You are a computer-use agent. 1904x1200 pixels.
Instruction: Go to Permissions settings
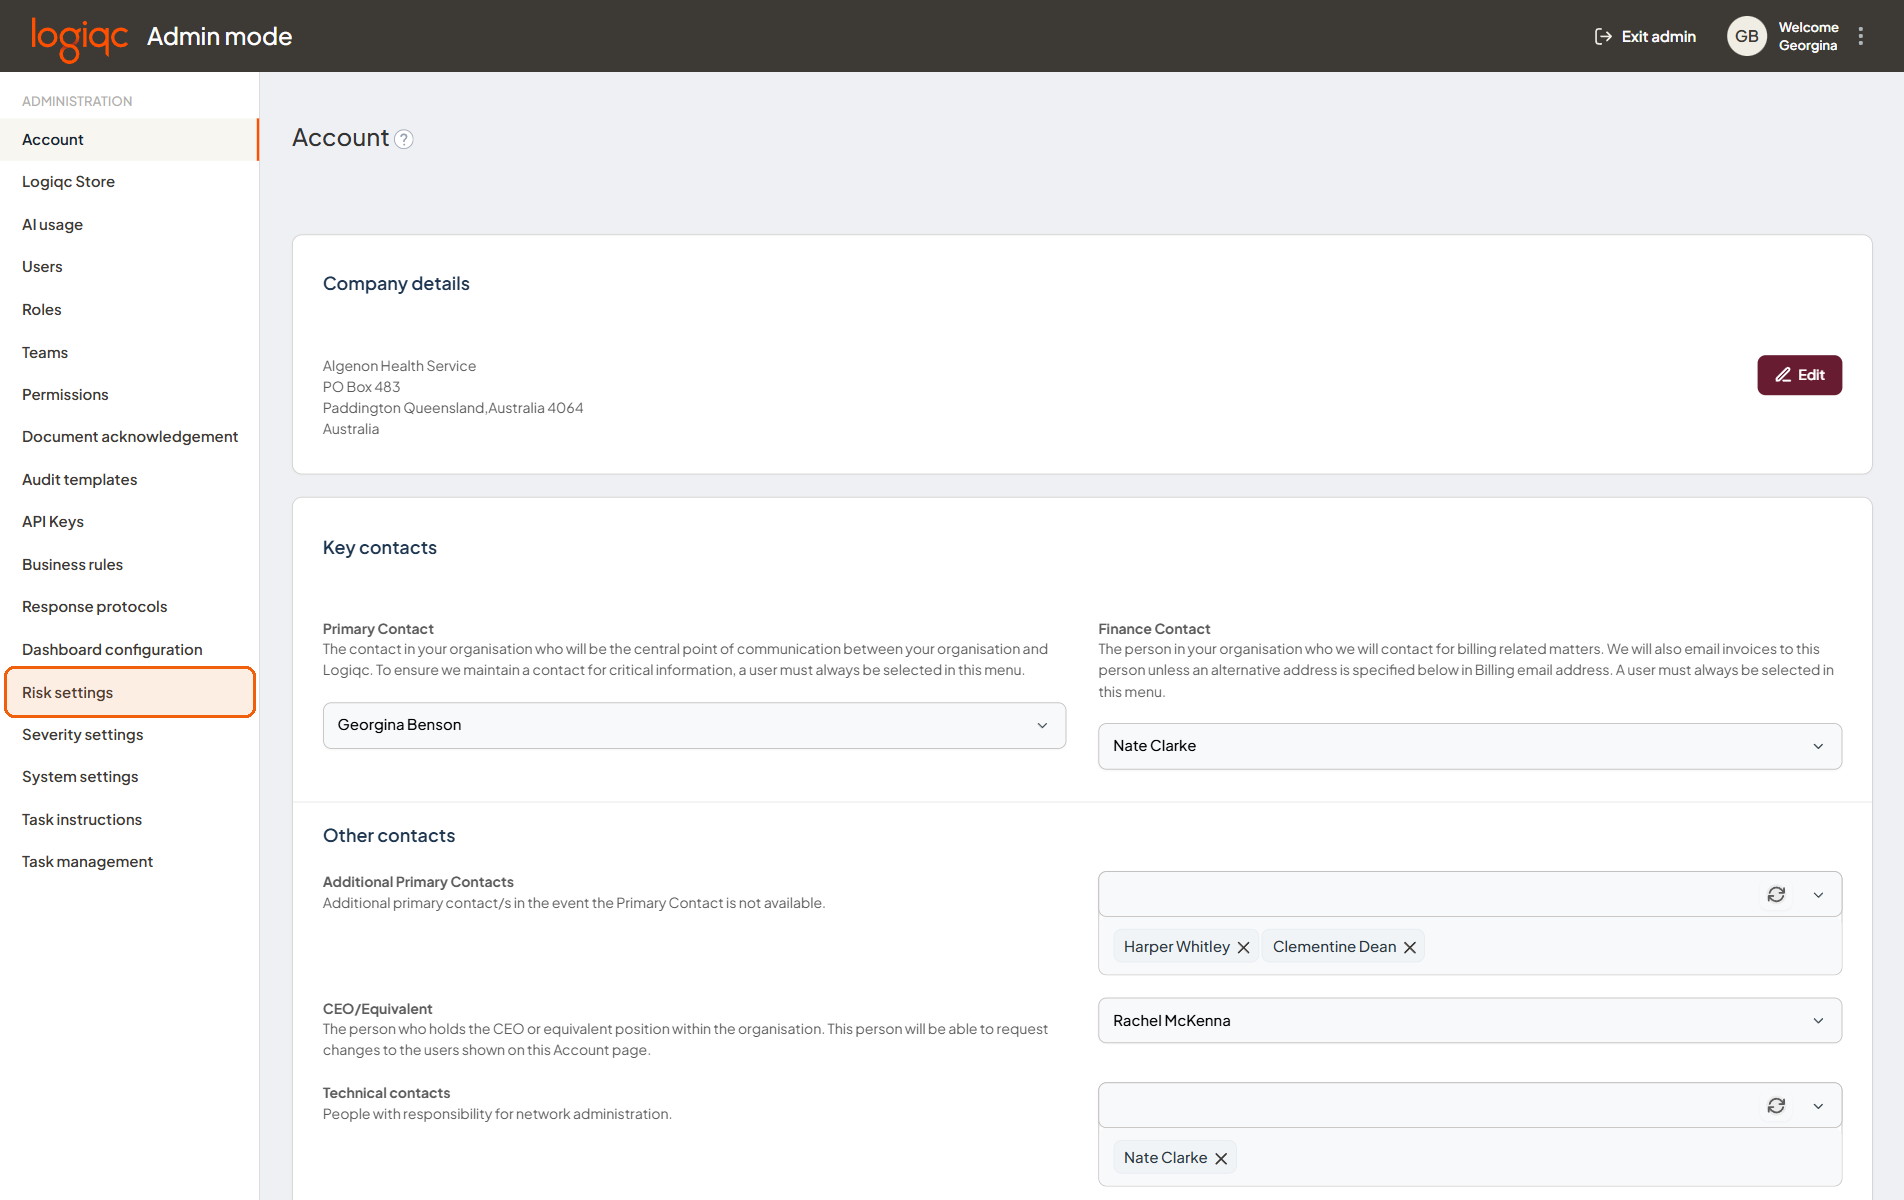click(x=129, y=394)
